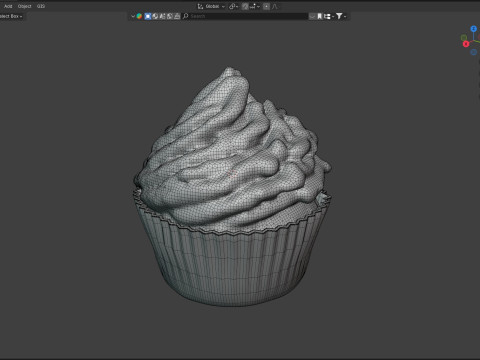480x360 pixels.
Task: Open the snapping options dropdown
Action: click(255, 6)
